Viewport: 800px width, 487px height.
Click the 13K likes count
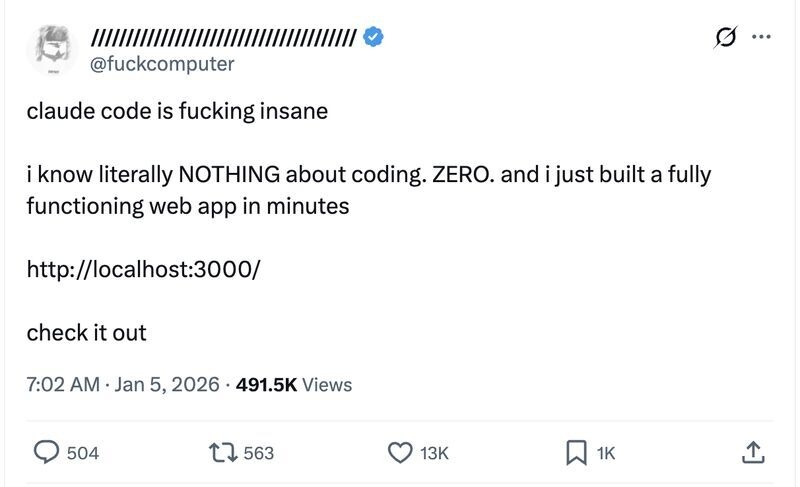tap(435, 453)
